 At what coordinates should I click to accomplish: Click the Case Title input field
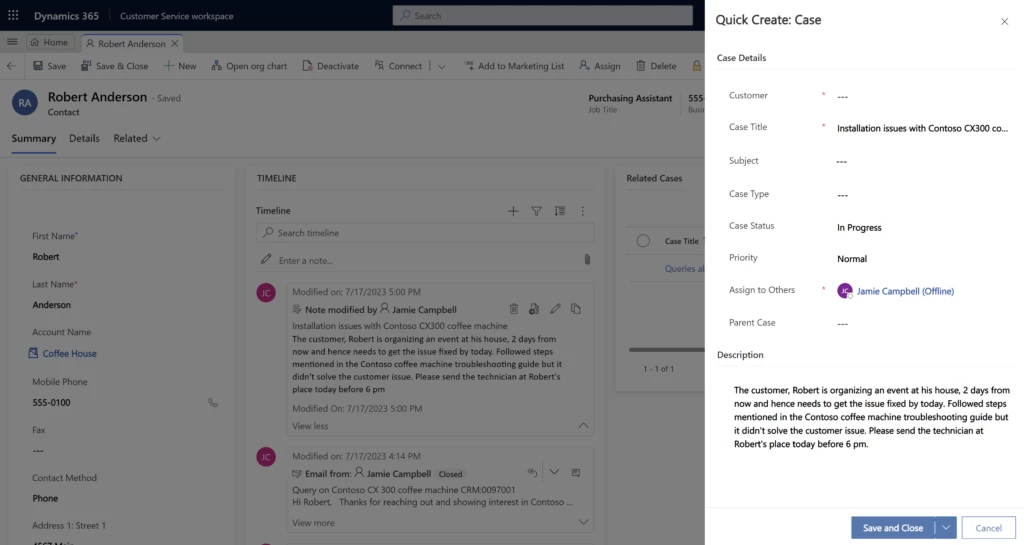920,129
